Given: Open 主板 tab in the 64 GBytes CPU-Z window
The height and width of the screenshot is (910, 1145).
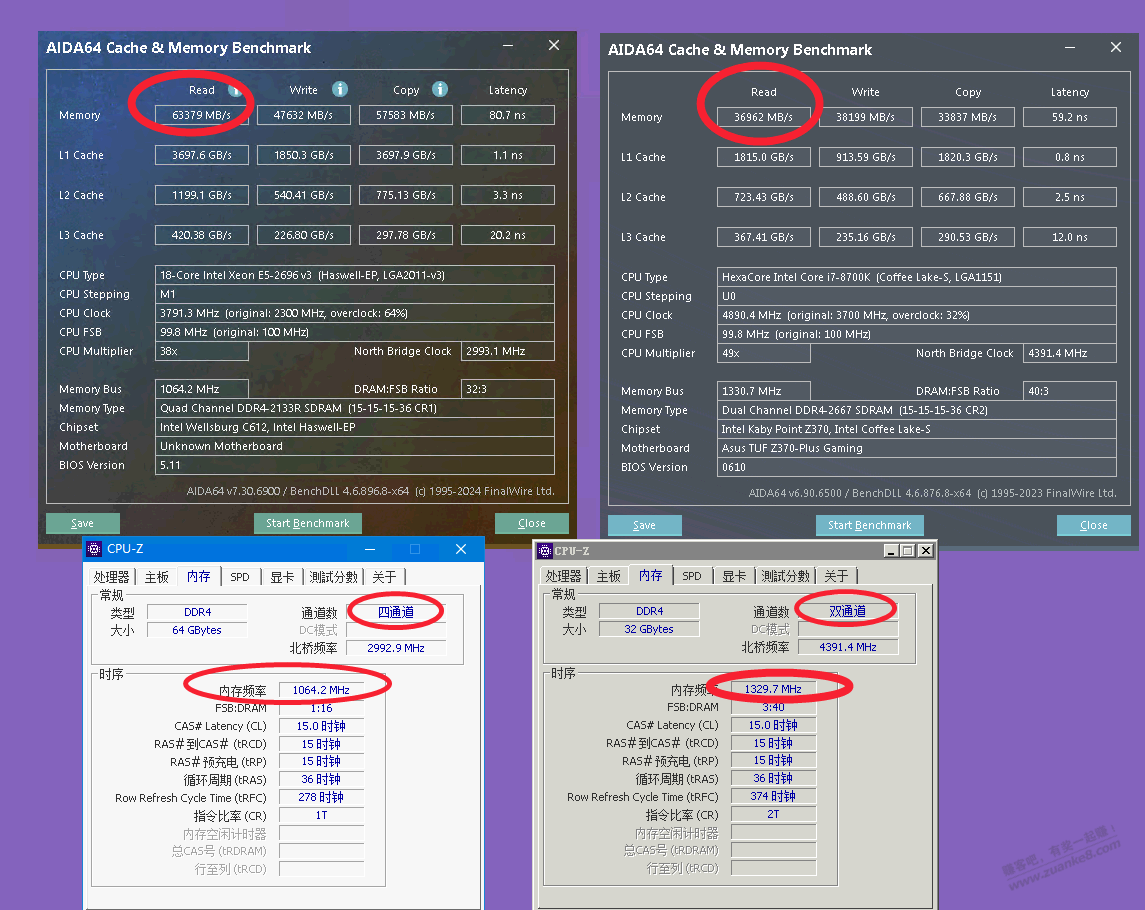Looking at the screenshot, I should coord(156,577).
